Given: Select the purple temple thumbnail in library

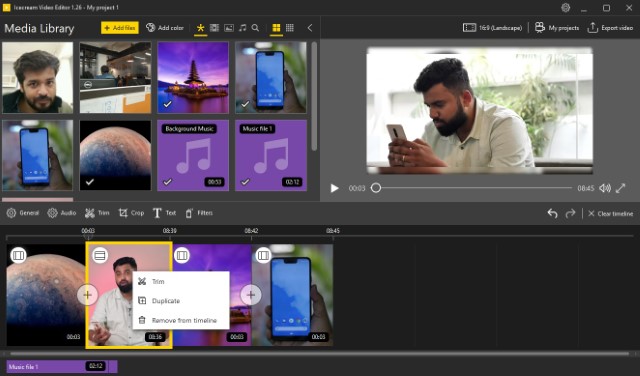Looking at the screenshot, I should point(193,78).
